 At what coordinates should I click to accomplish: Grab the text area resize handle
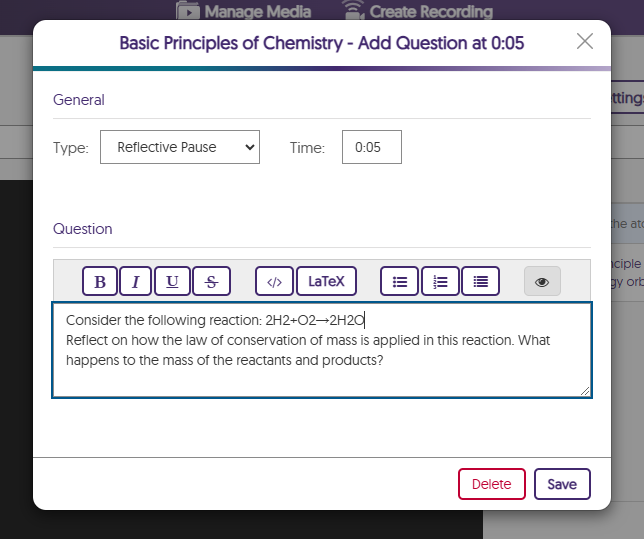click(585, 391)
